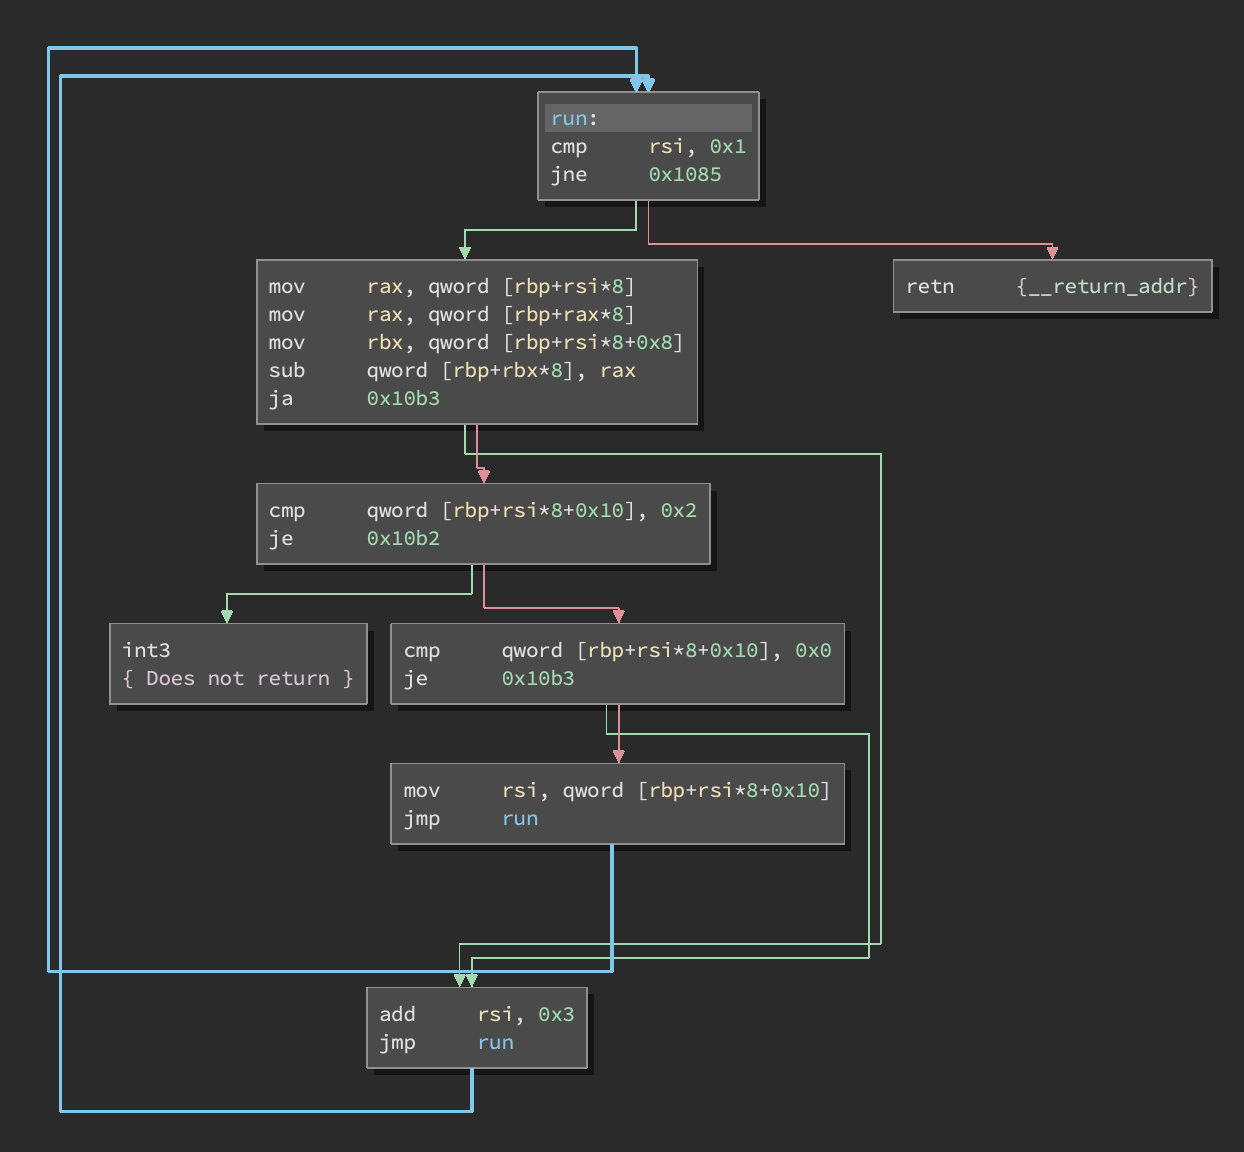Follow run link below the add rsi instruction
This screenshot has width=1244, height=1152.
[x=496, y=1042]
